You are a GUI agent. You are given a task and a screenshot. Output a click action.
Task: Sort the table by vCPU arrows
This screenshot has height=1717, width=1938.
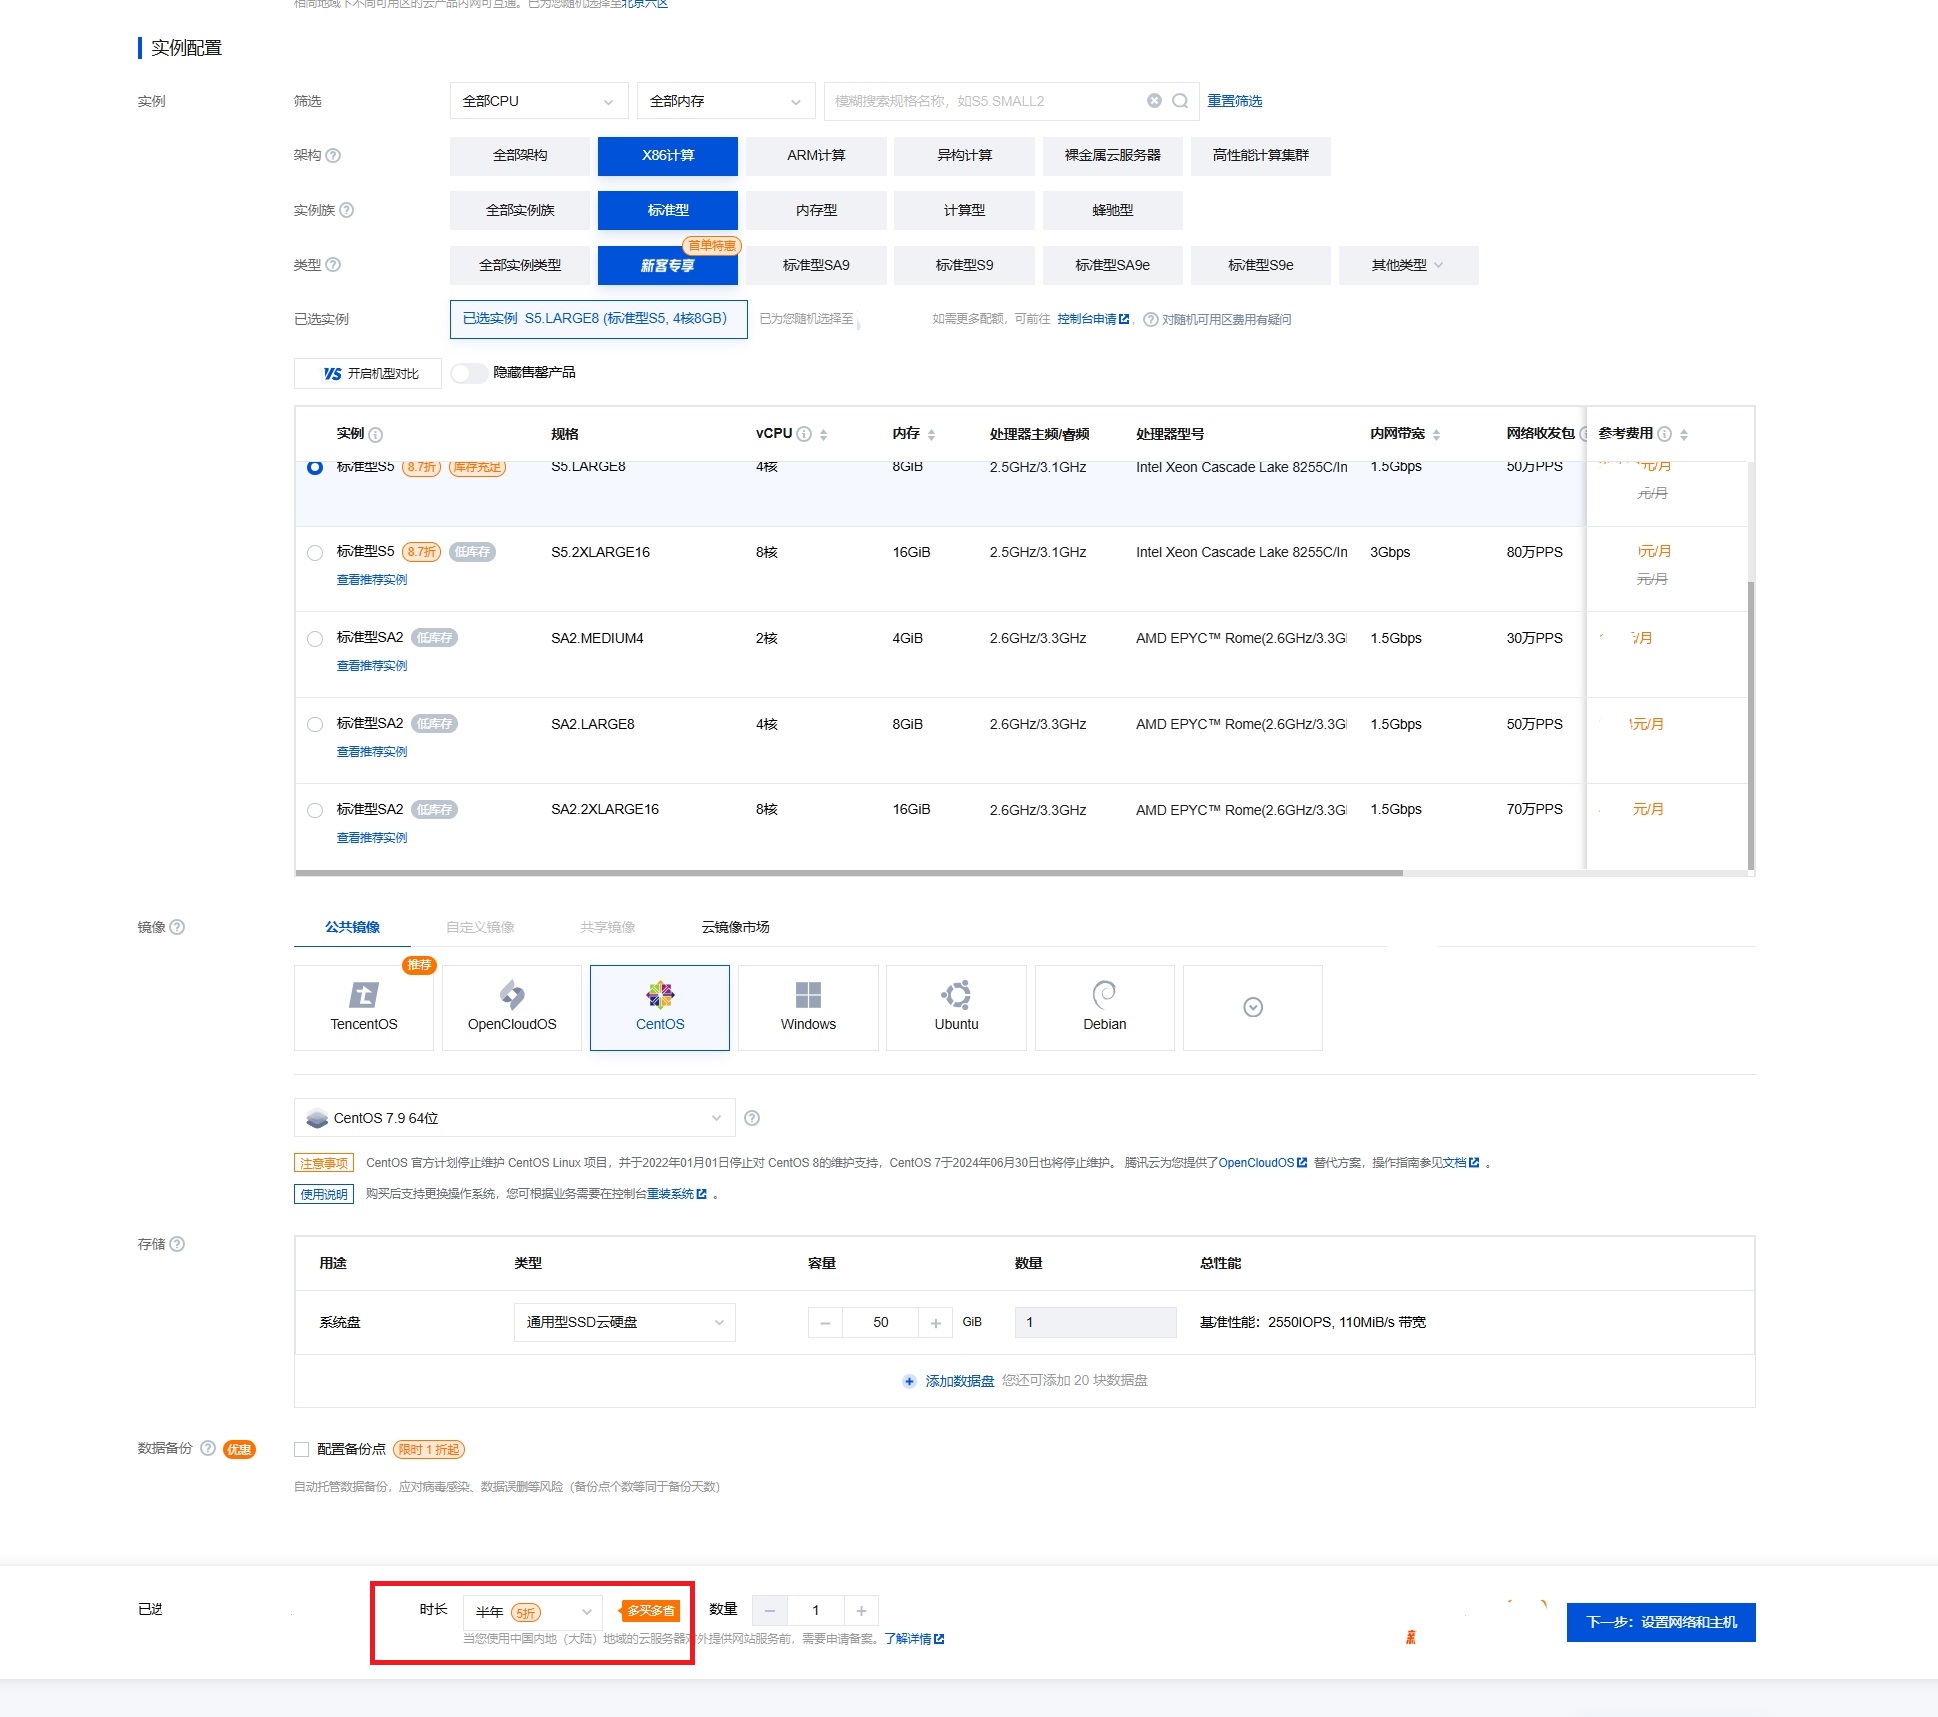pos(823,434)
